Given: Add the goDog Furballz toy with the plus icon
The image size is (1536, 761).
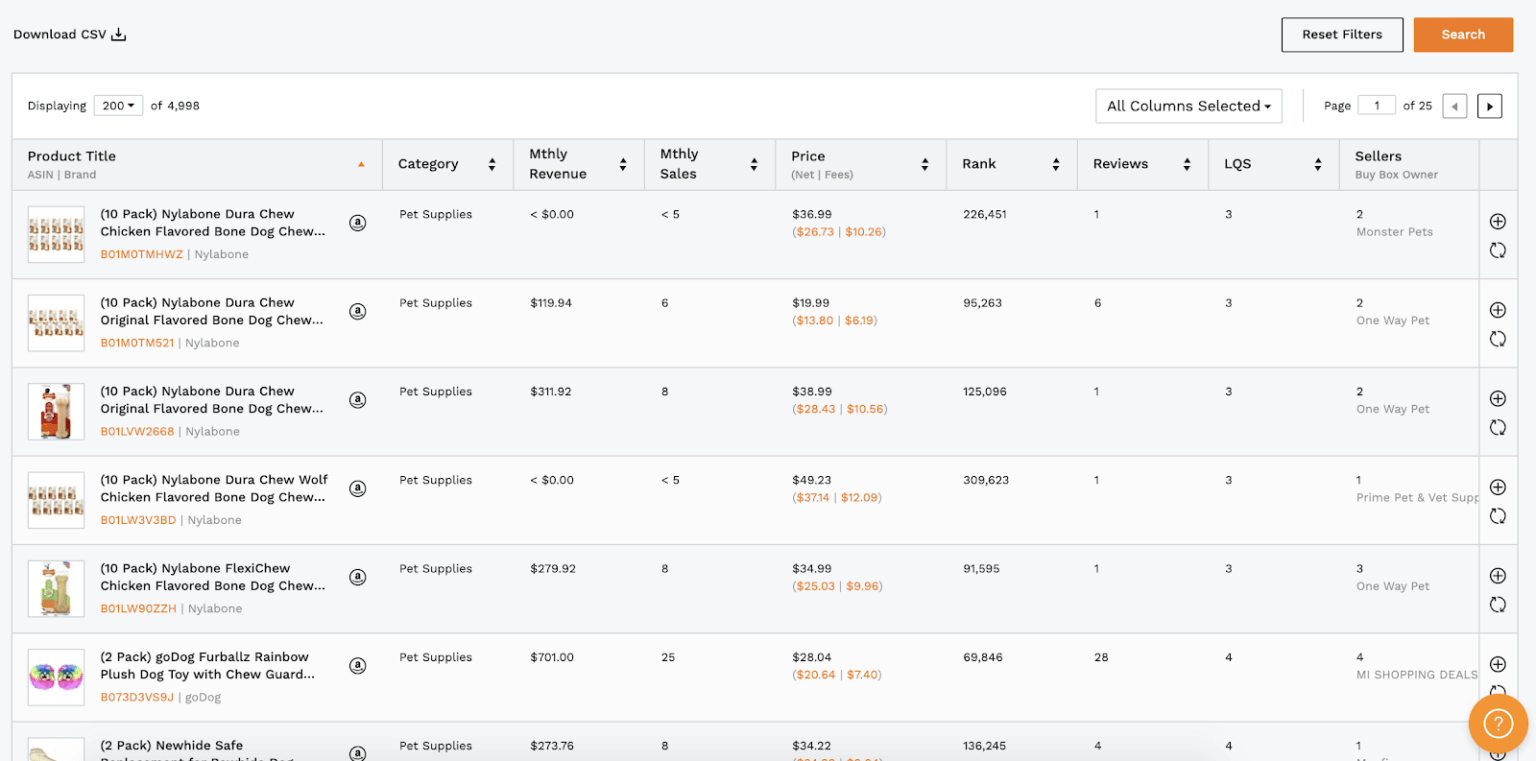Looking at the screenshot, I should [1497, 664].
